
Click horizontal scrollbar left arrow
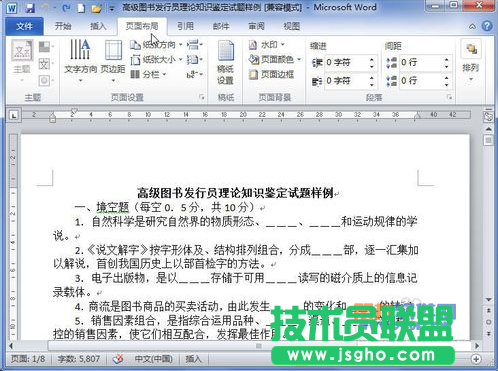11,346
